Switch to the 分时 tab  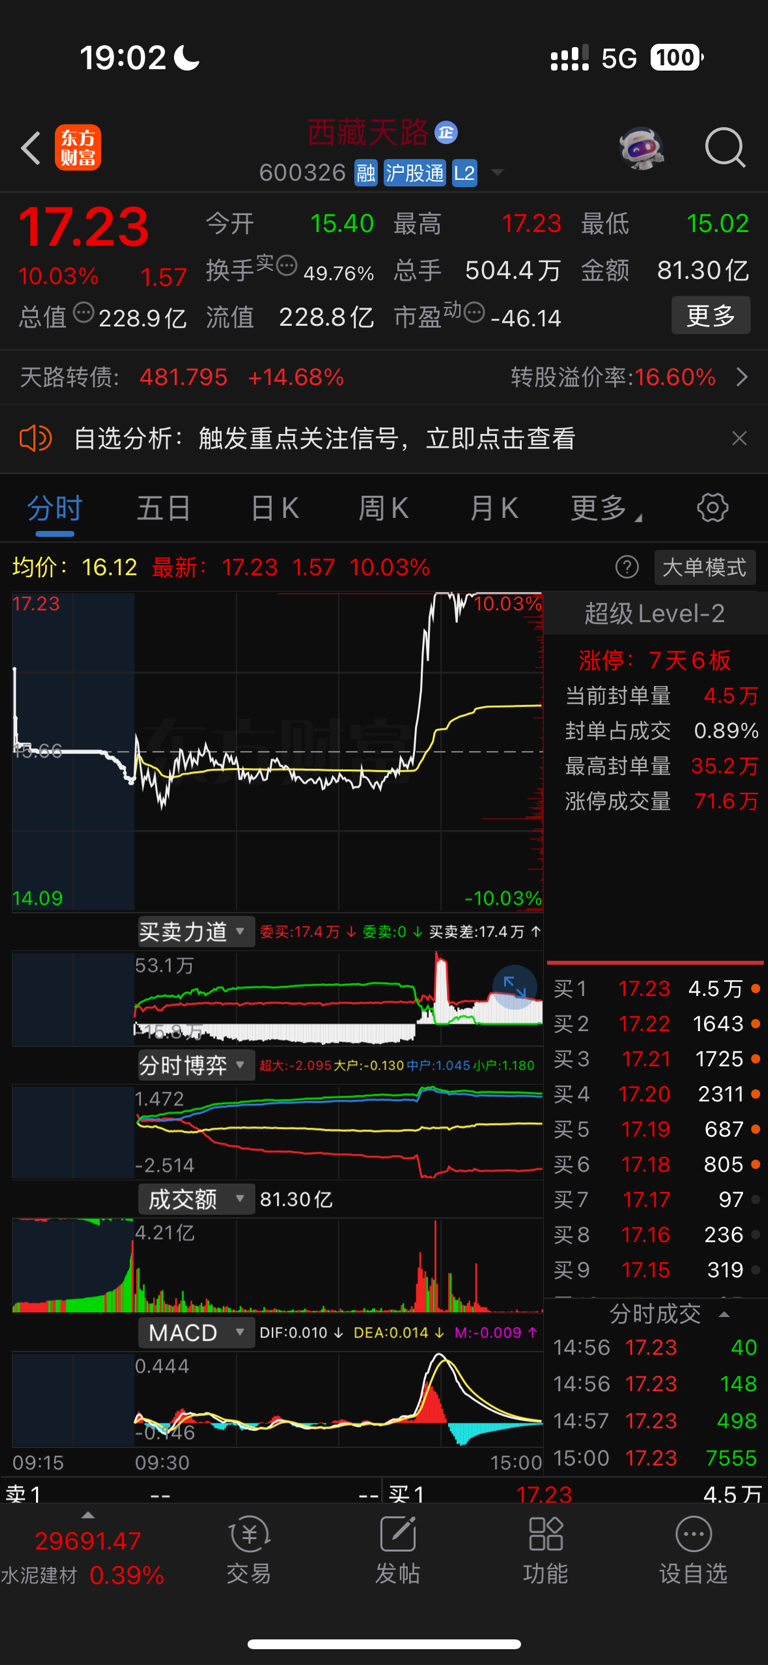click(x=55, y=508)
